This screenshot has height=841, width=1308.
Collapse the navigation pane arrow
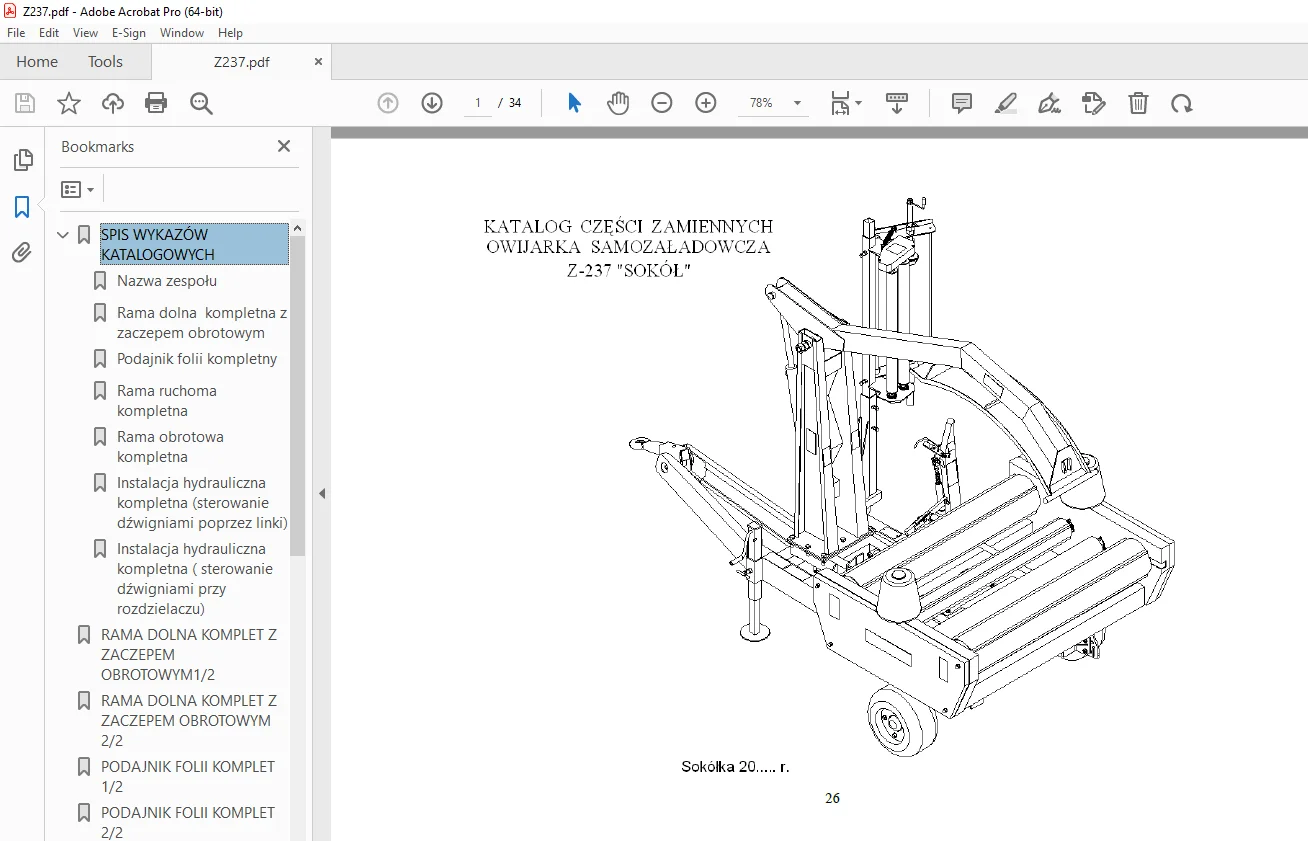coord(322,493)
